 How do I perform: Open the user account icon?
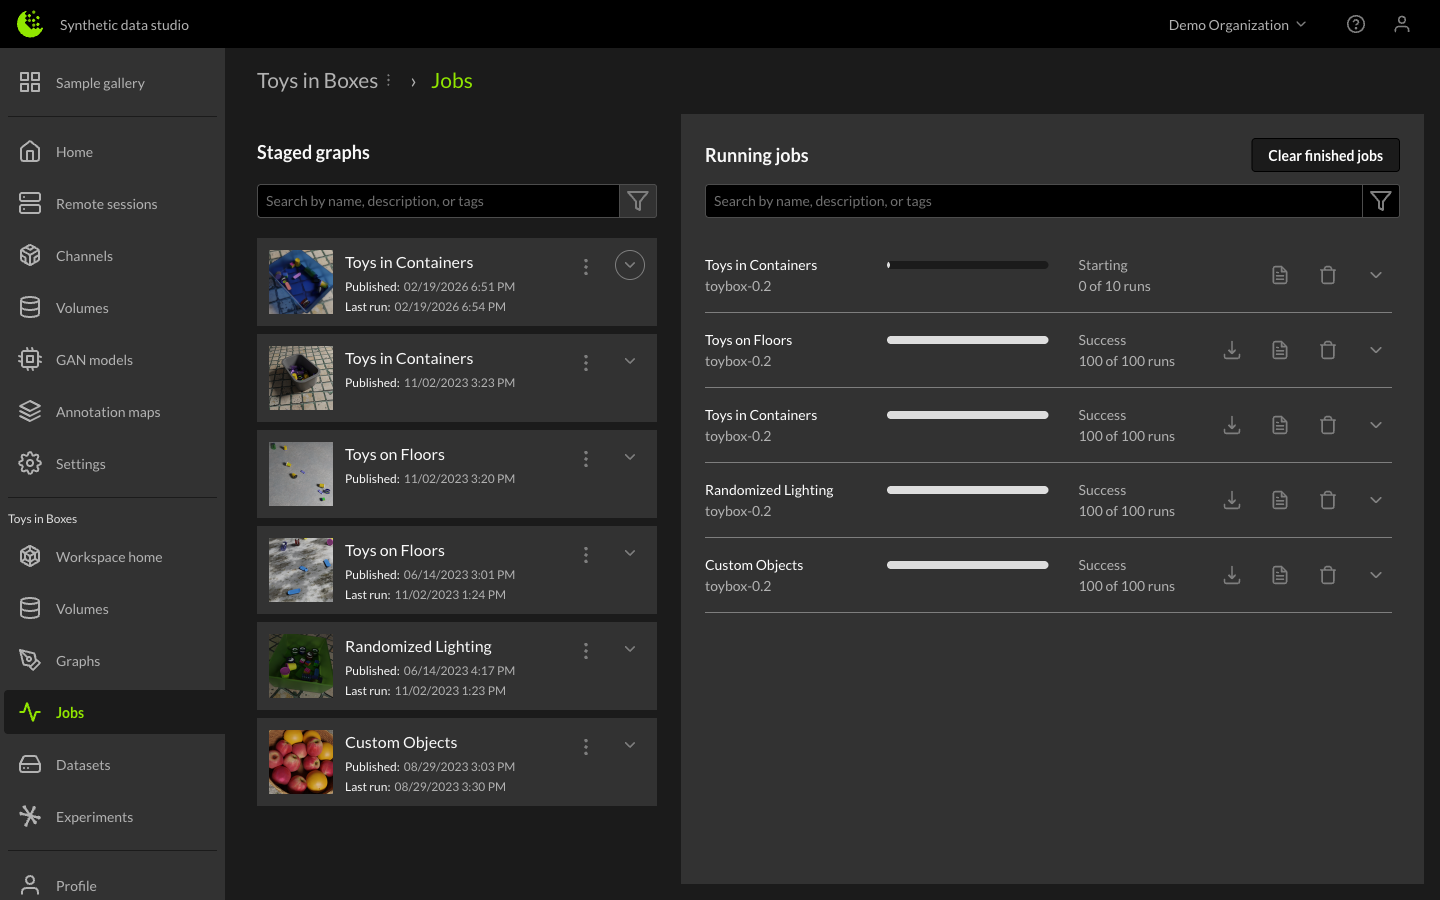1402,24
